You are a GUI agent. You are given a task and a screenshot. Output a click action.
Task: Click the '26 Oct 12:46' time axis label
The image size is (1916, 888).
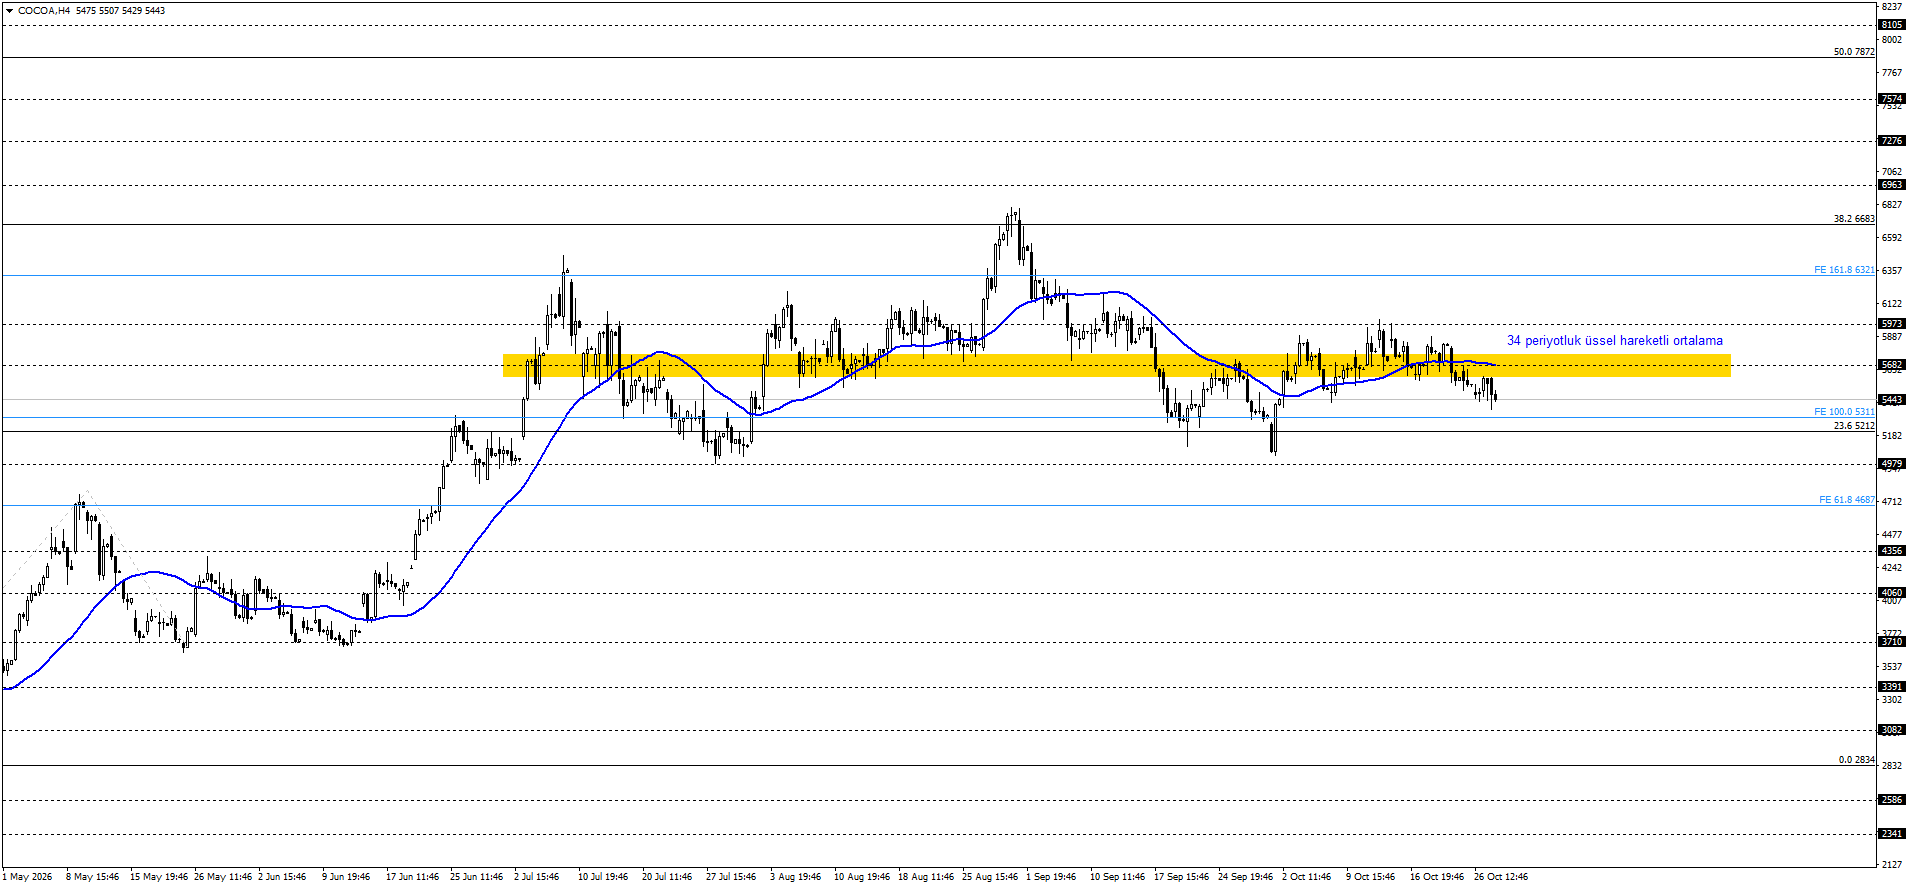(x=1501, y=877)
